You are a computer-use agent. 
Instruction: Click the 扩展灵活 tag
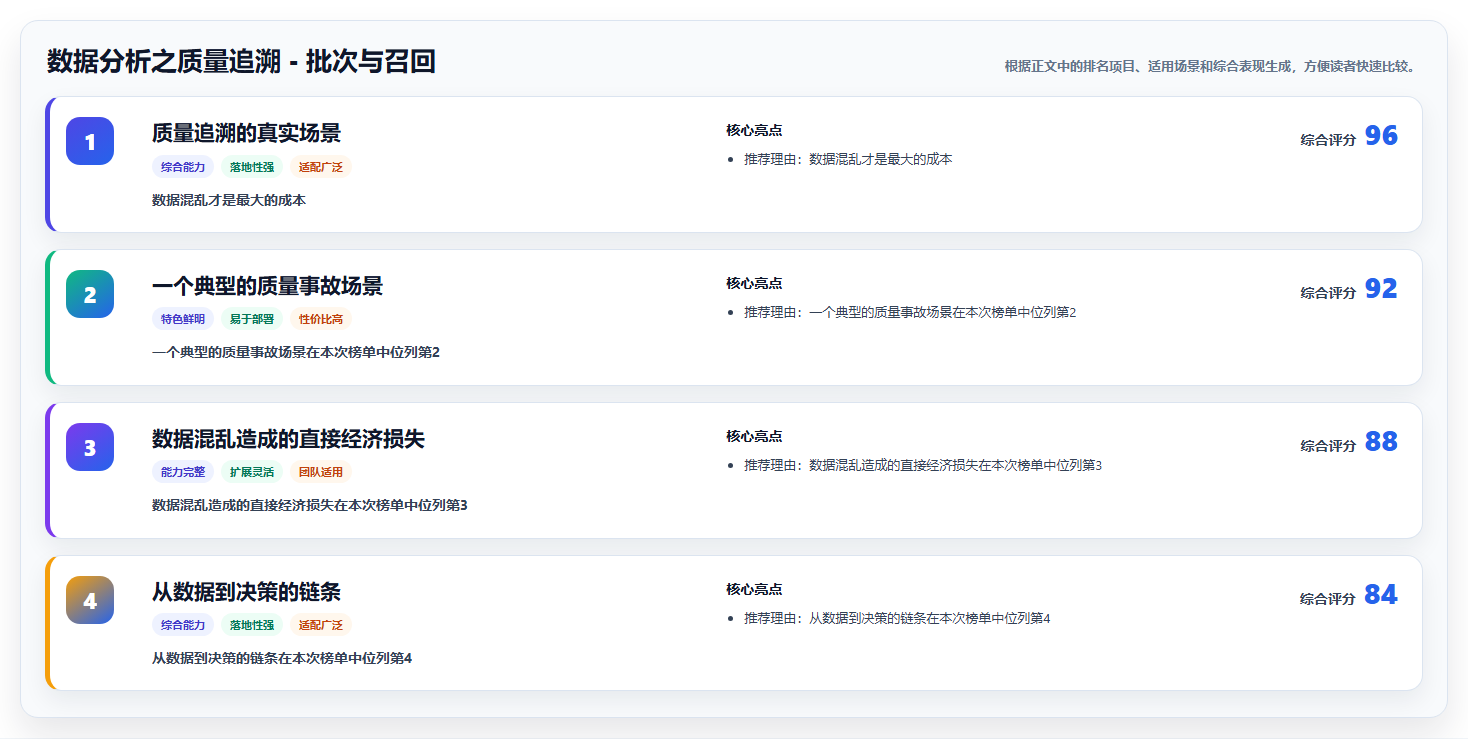coord(252,472)
